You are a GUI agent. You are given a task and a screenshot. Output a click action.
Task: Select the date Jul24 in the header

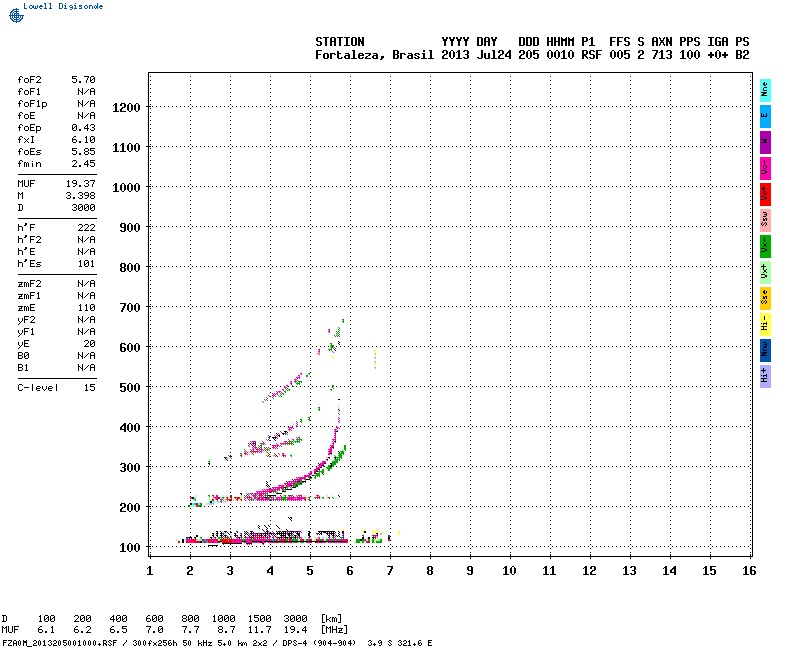tap(494, 55)
